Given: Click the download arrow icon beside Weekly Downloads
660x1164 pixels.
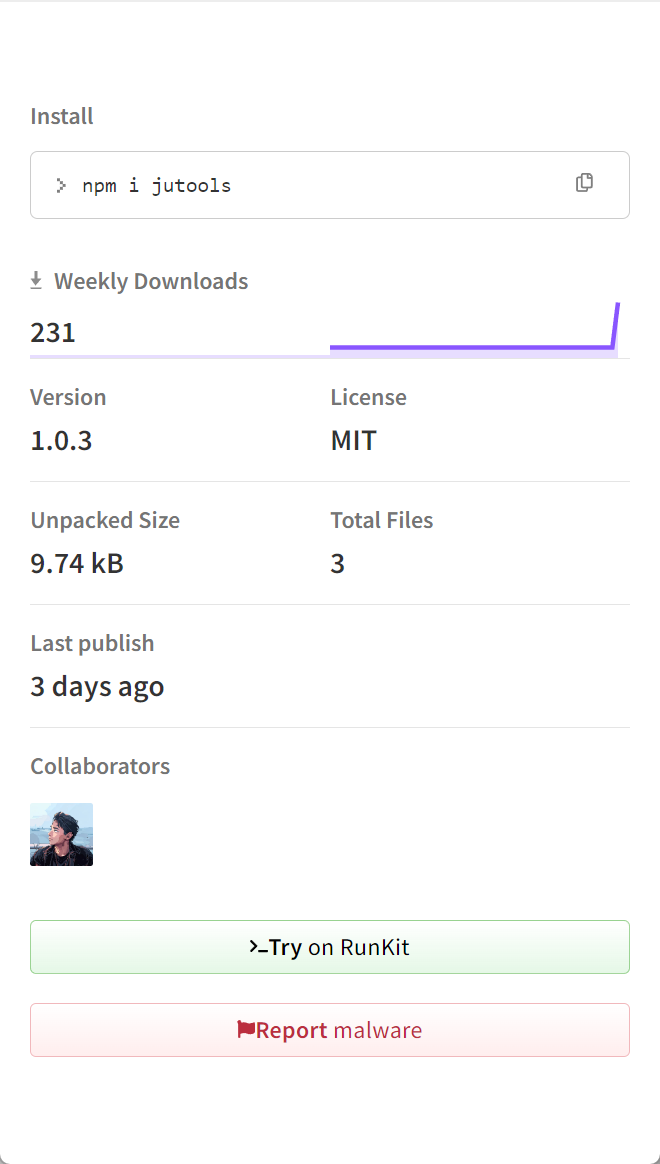Looking at the screenshot, I should 36,281.
